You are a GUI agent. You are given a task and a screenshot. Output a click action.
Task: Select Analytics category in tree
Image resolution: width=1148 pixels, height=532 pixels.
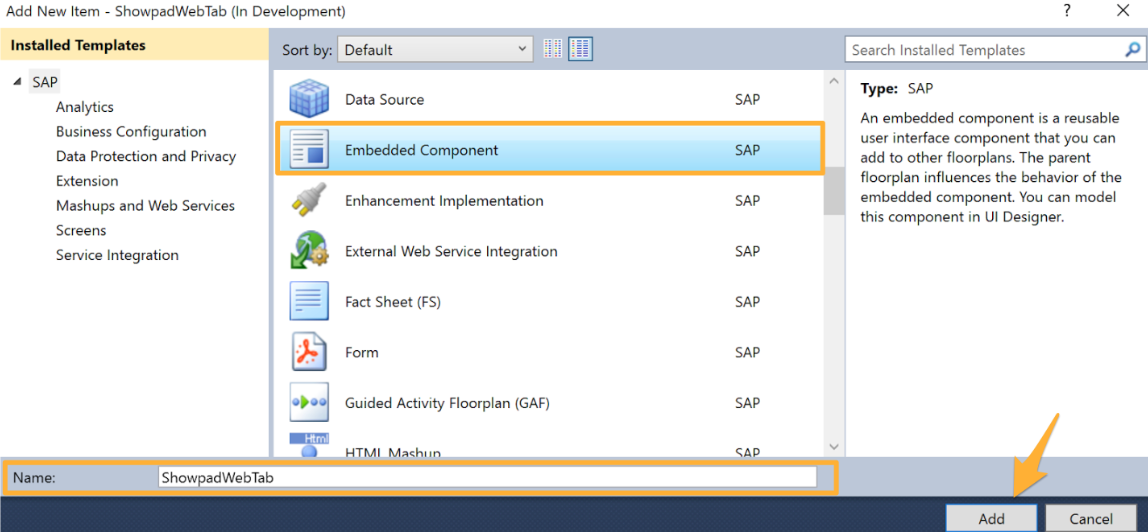pos(85,107)
